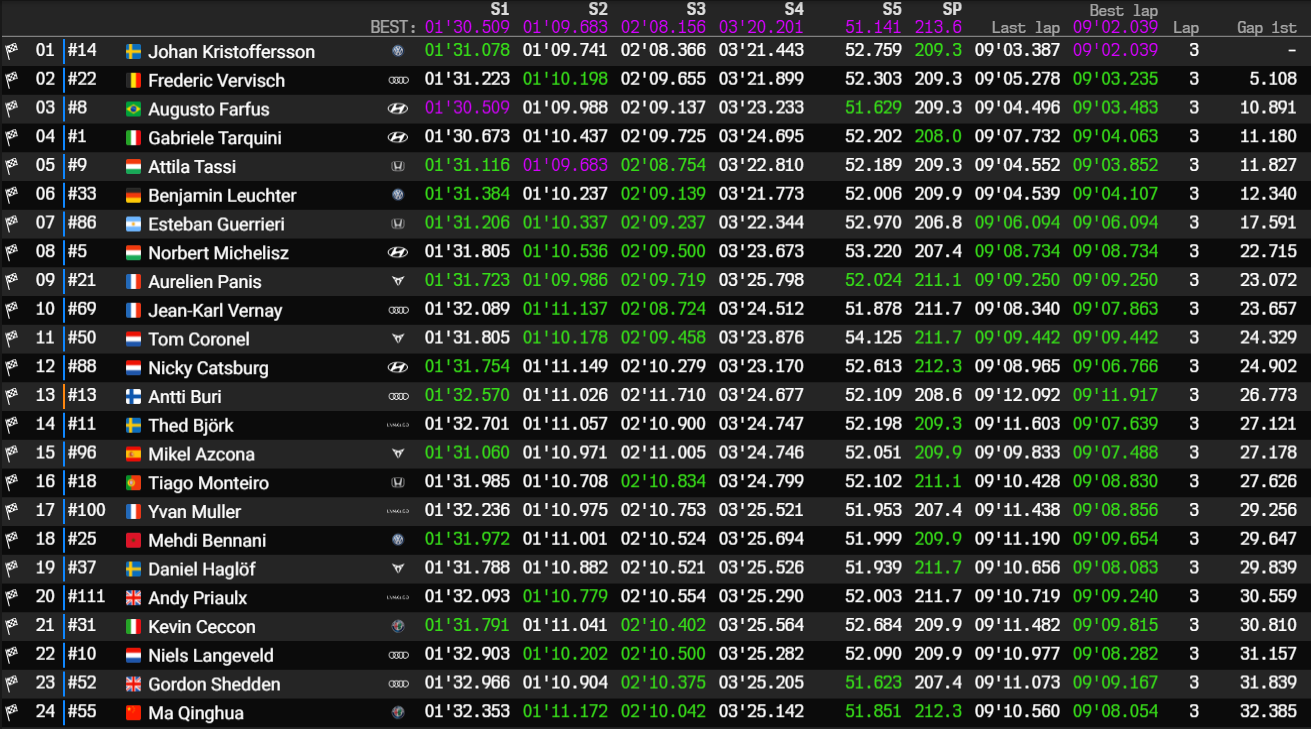Select driver name Yvan Muller
This screenshot has height=729, width=1311.
point(195,512)
